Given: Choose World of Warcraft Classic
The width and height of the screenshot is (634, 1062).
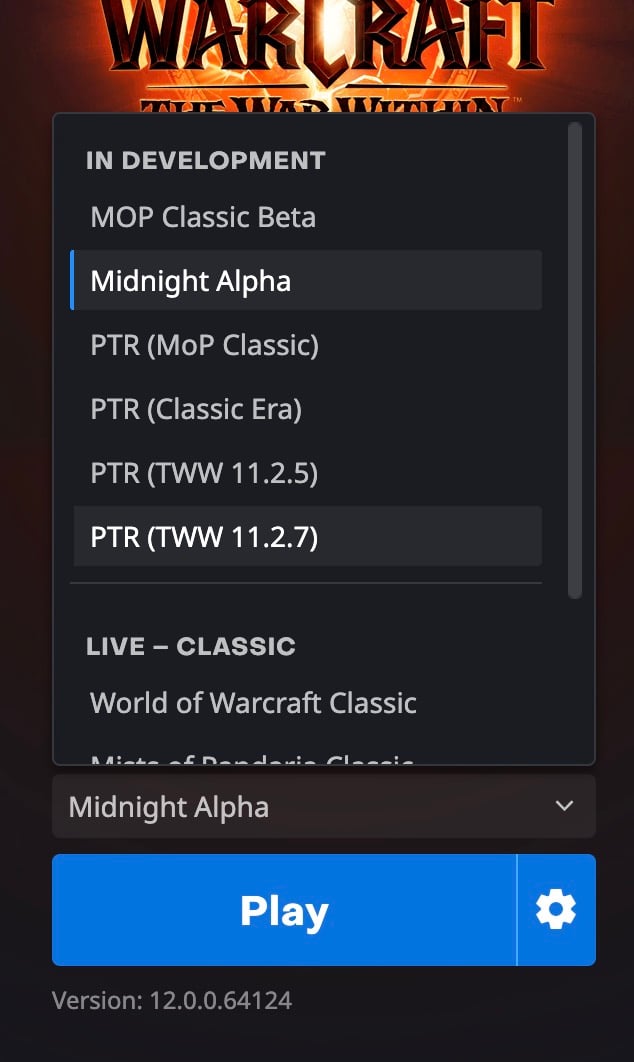Looking at the screenshot, I should [x=253, y=702].
